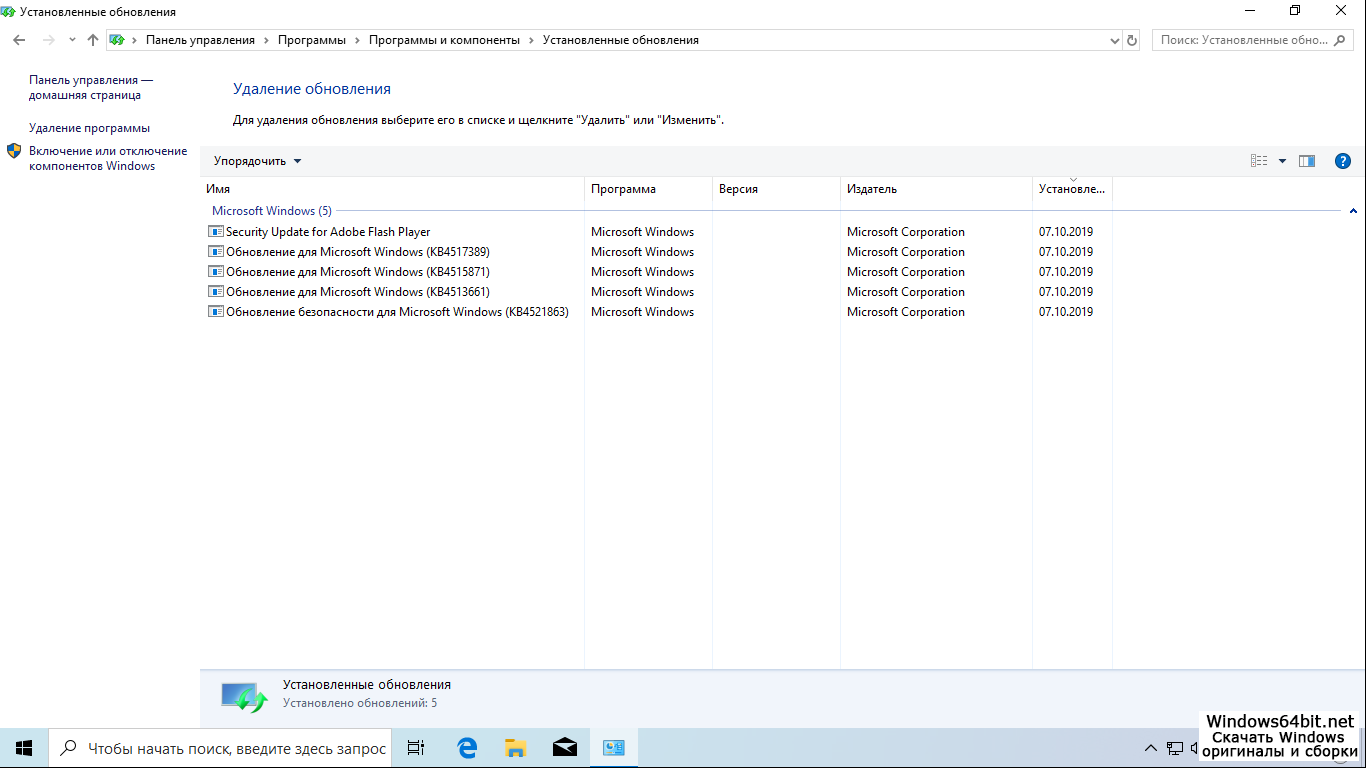Toggle the preview pane icon

point(1307,161)
